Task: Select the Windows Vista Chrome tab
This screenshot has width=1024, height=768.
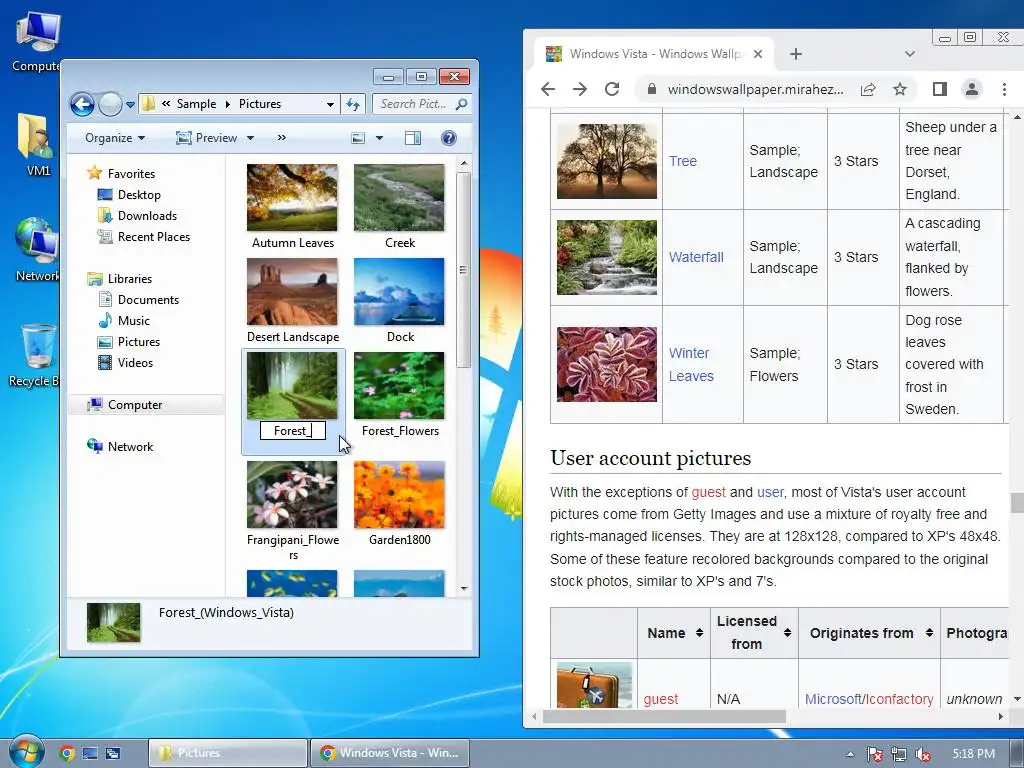Action: click(x=654, y=54)
